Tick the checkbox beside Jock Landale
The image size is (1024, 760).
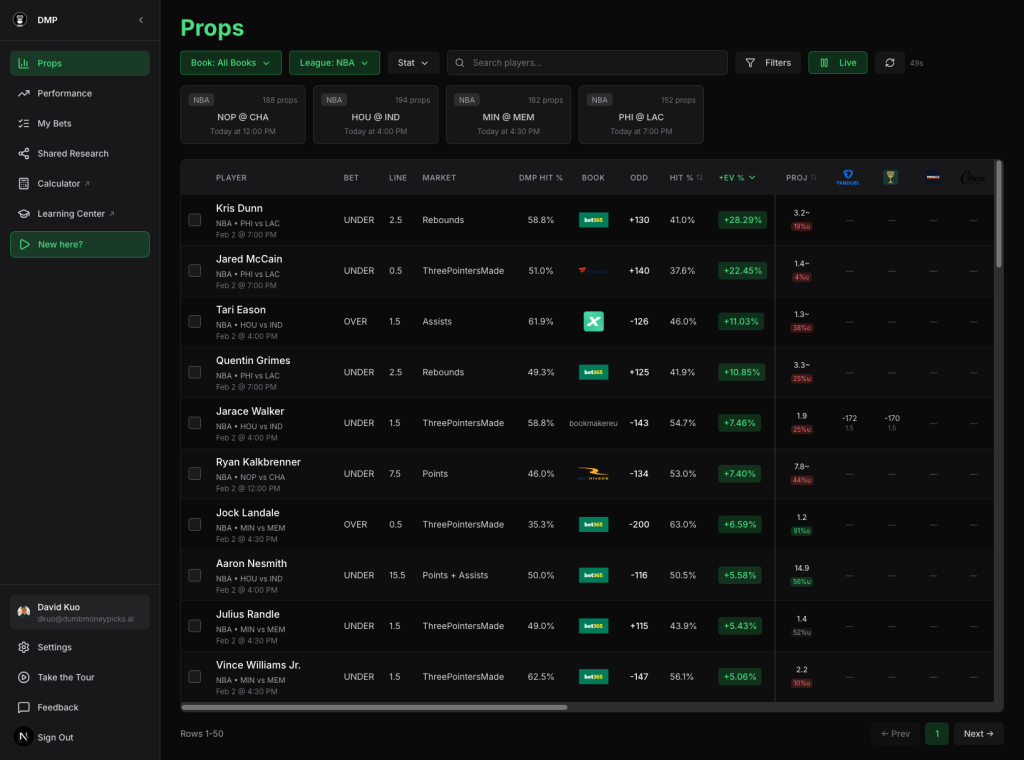195,525
